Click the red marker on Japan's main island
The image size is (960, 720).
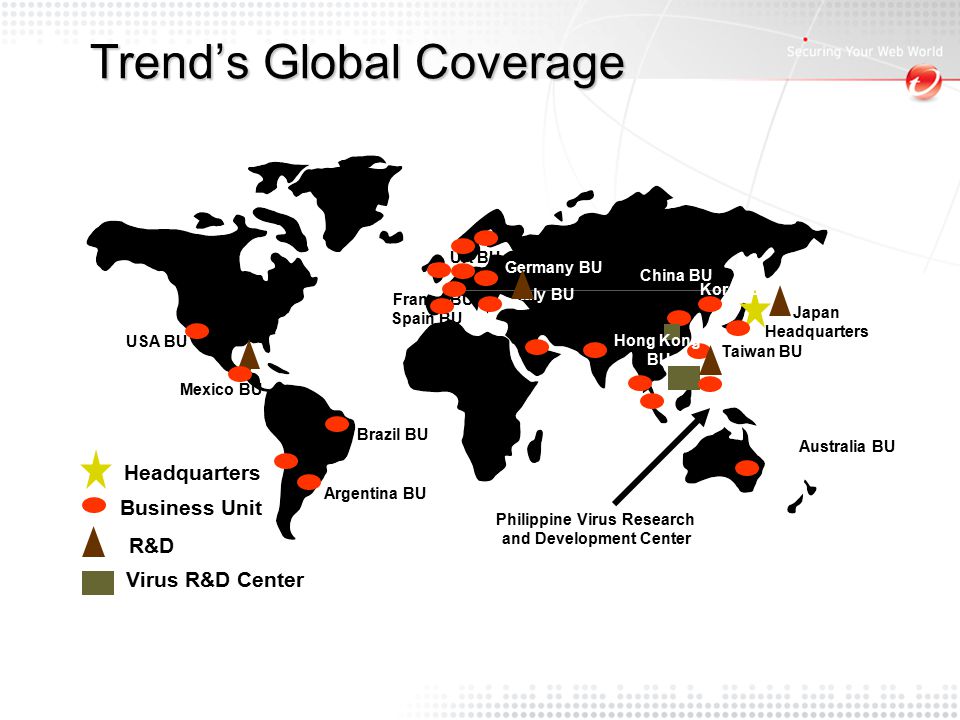coord(738,328)
